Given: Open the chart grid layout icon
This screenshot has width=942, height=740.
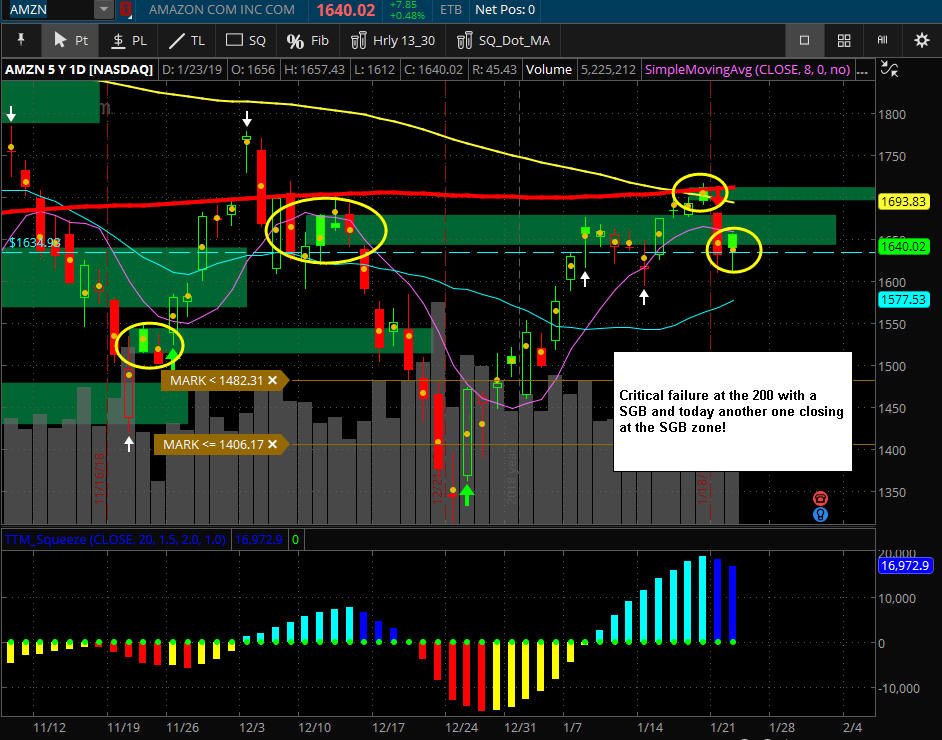Looking at the screenshot, I should 844,40.
